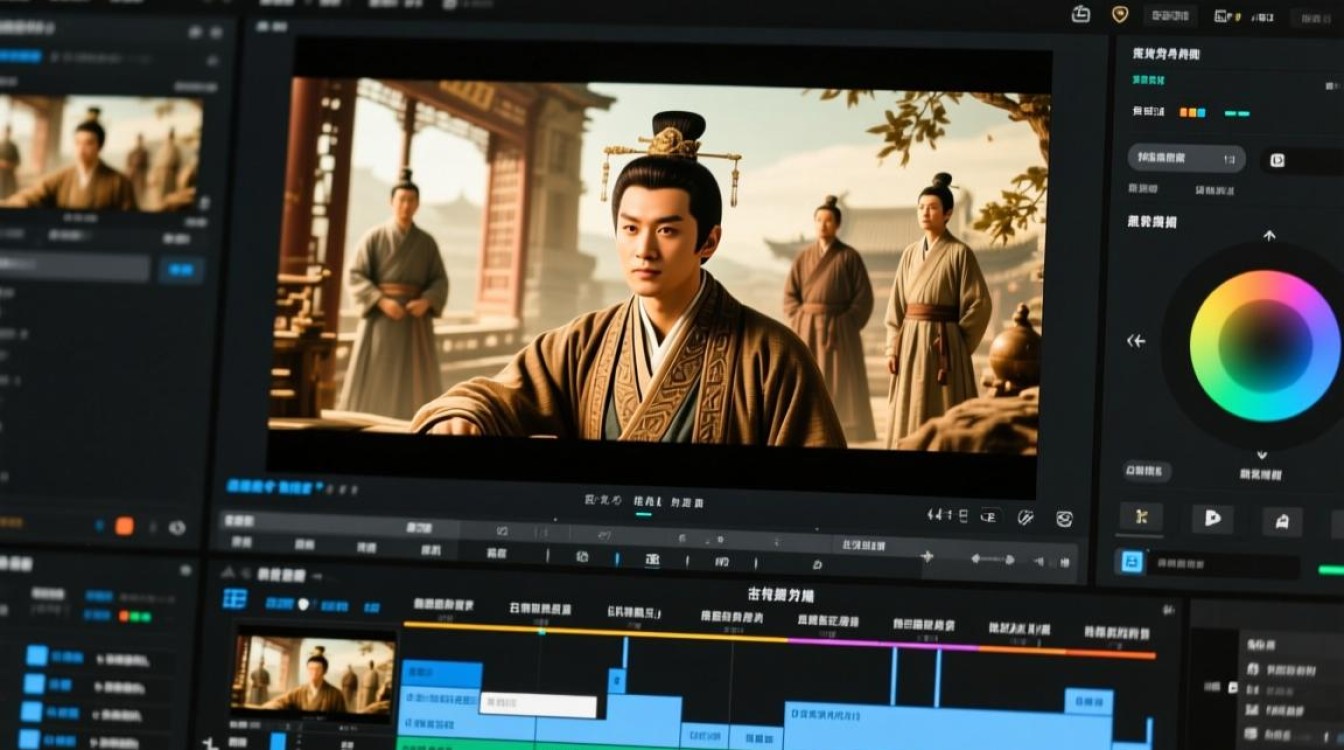This screenshot has height=750, width=1344.
Task: Click the white play icon in the right panel
Action: click(1277, 160)
